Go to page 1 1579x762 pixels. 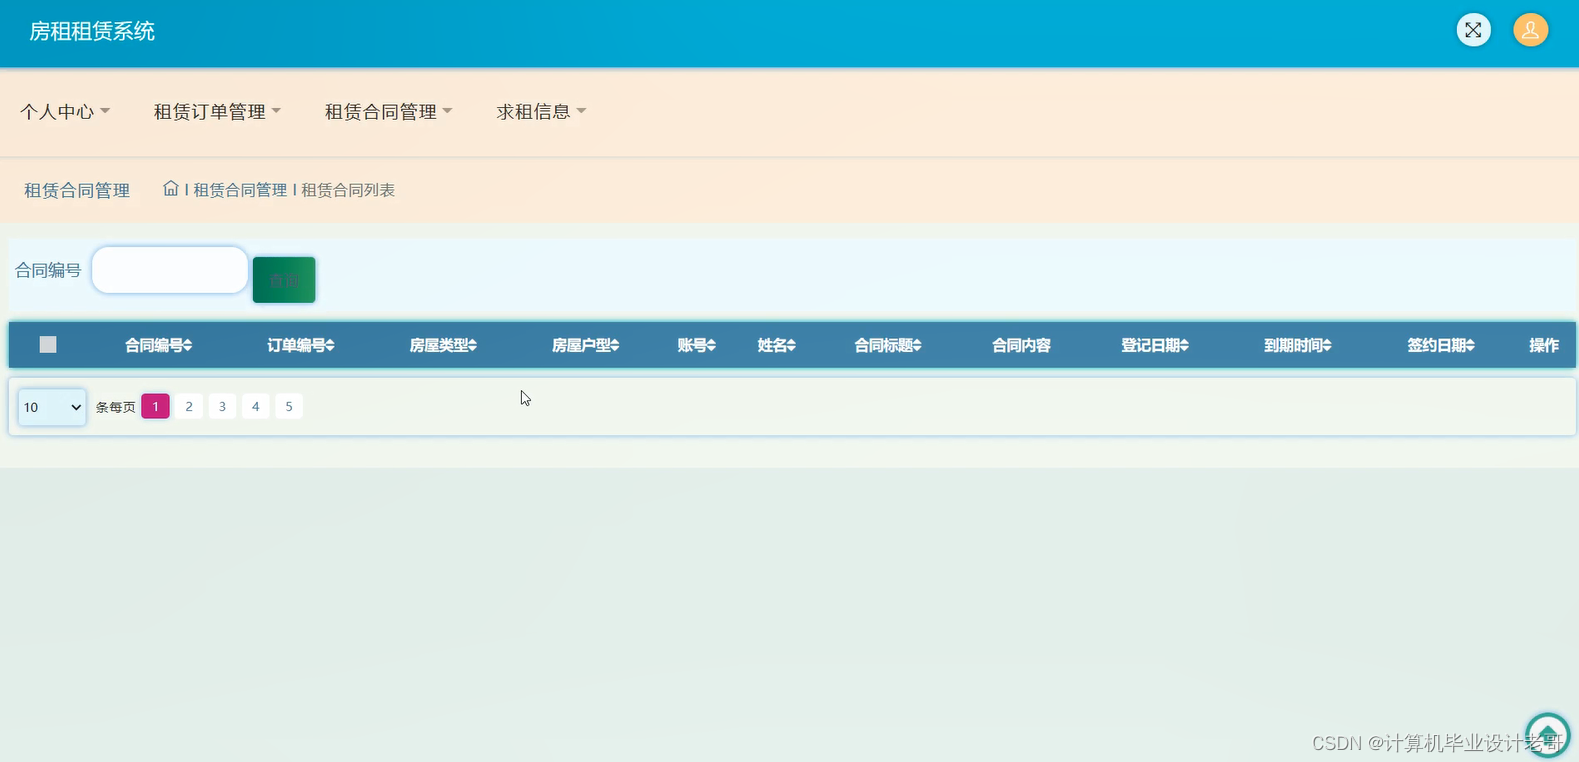pos(155,406)
